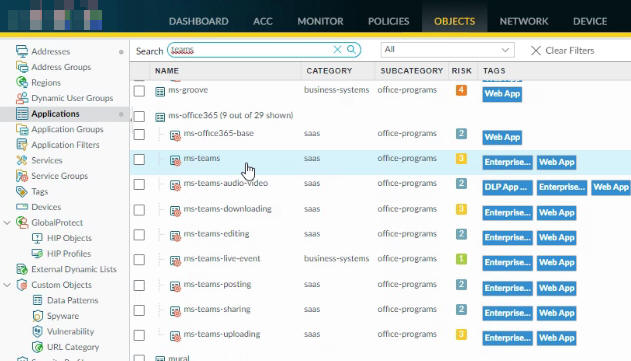631x361 pixels.
Task: Click the External Dynamic Lists icon
Action: pos(22,269)
